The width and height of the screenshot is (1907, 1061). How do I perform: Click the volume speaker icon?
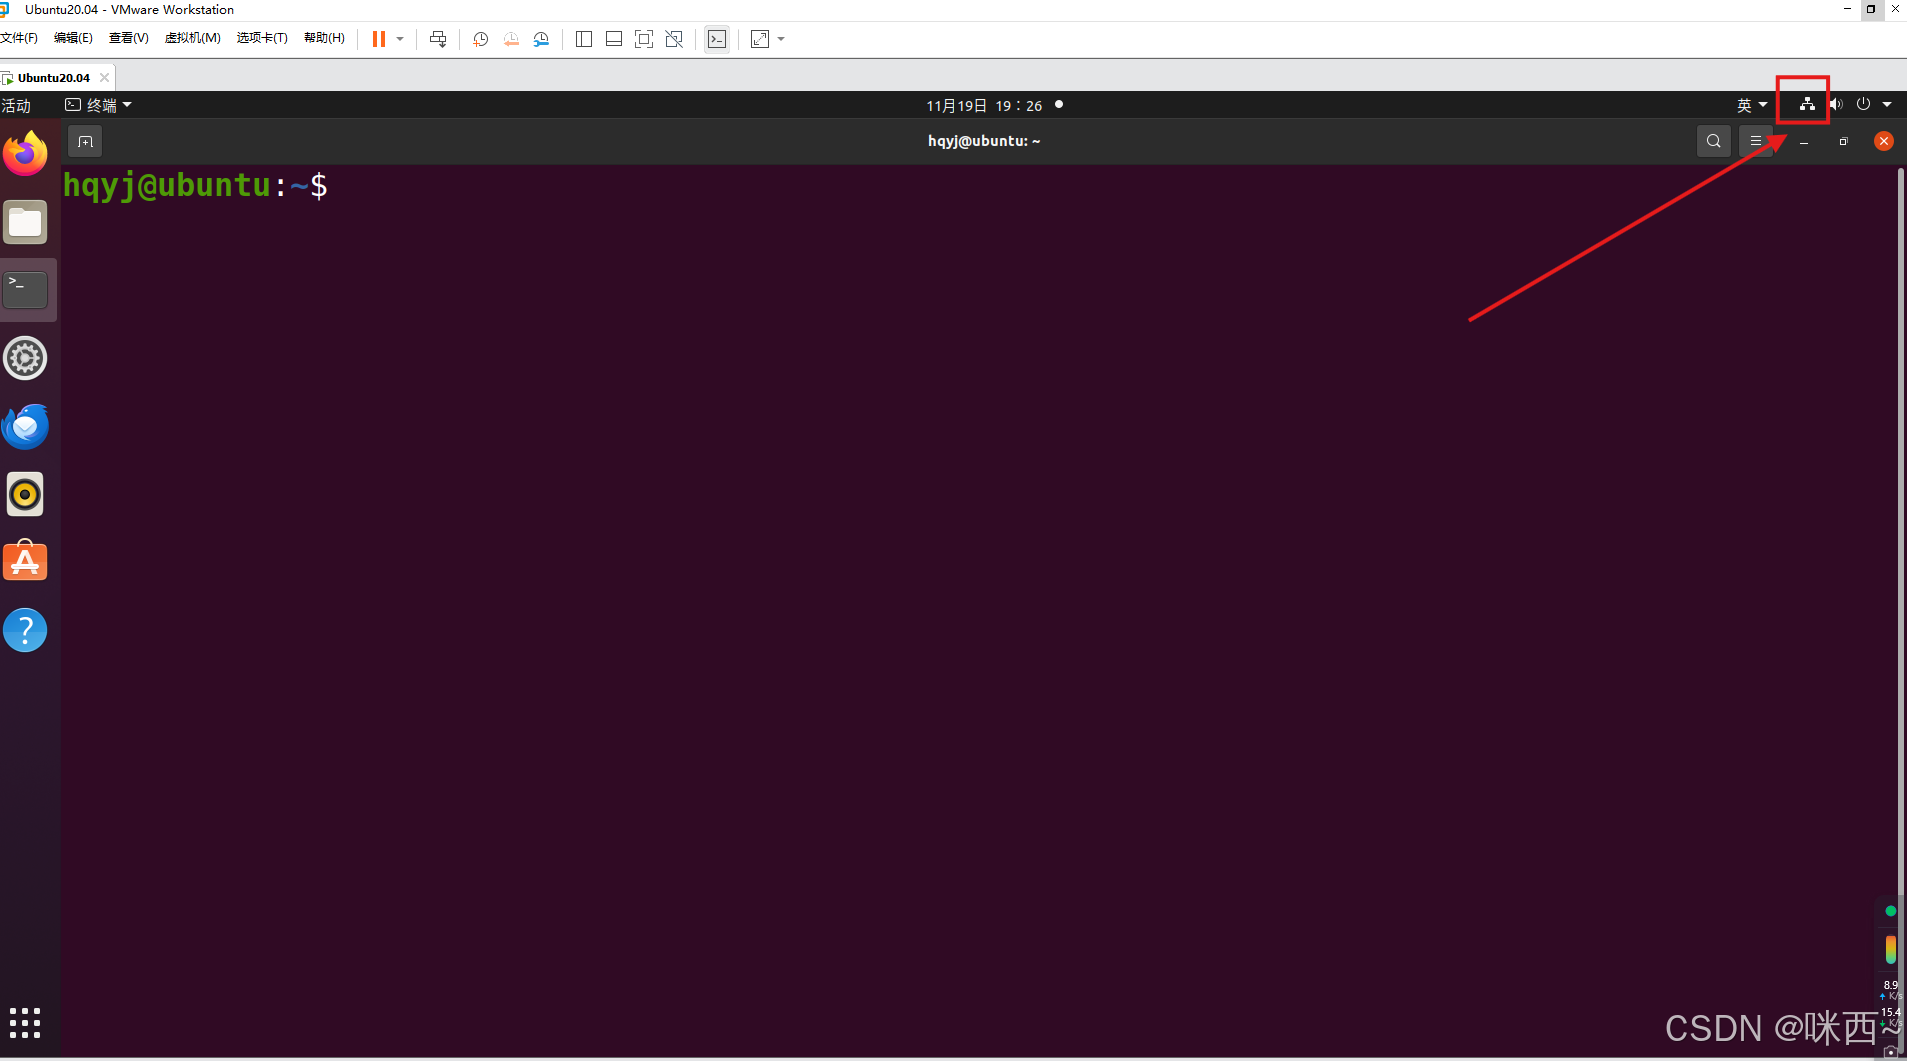(1835, 104)
